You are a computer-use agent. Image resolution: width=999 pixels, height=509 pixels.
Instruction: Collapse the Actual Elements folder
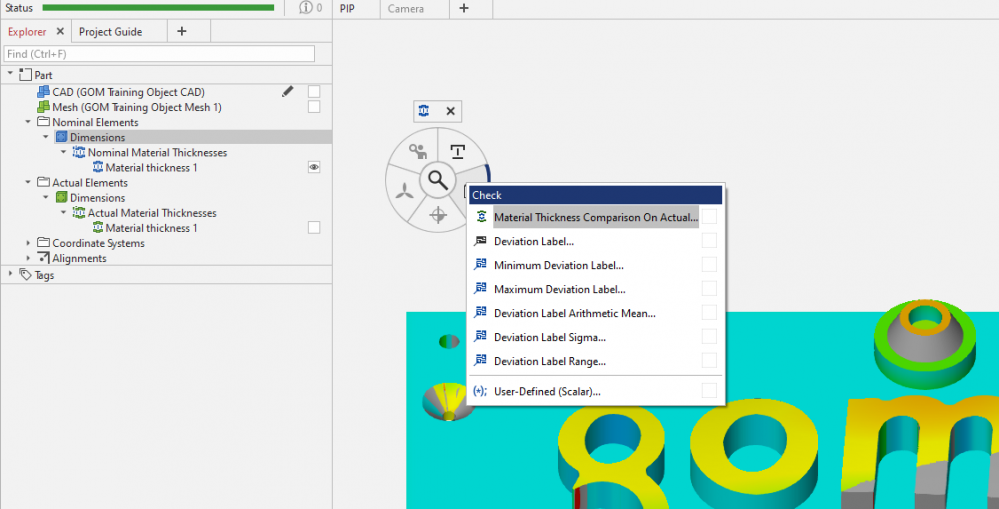[28, 182]
